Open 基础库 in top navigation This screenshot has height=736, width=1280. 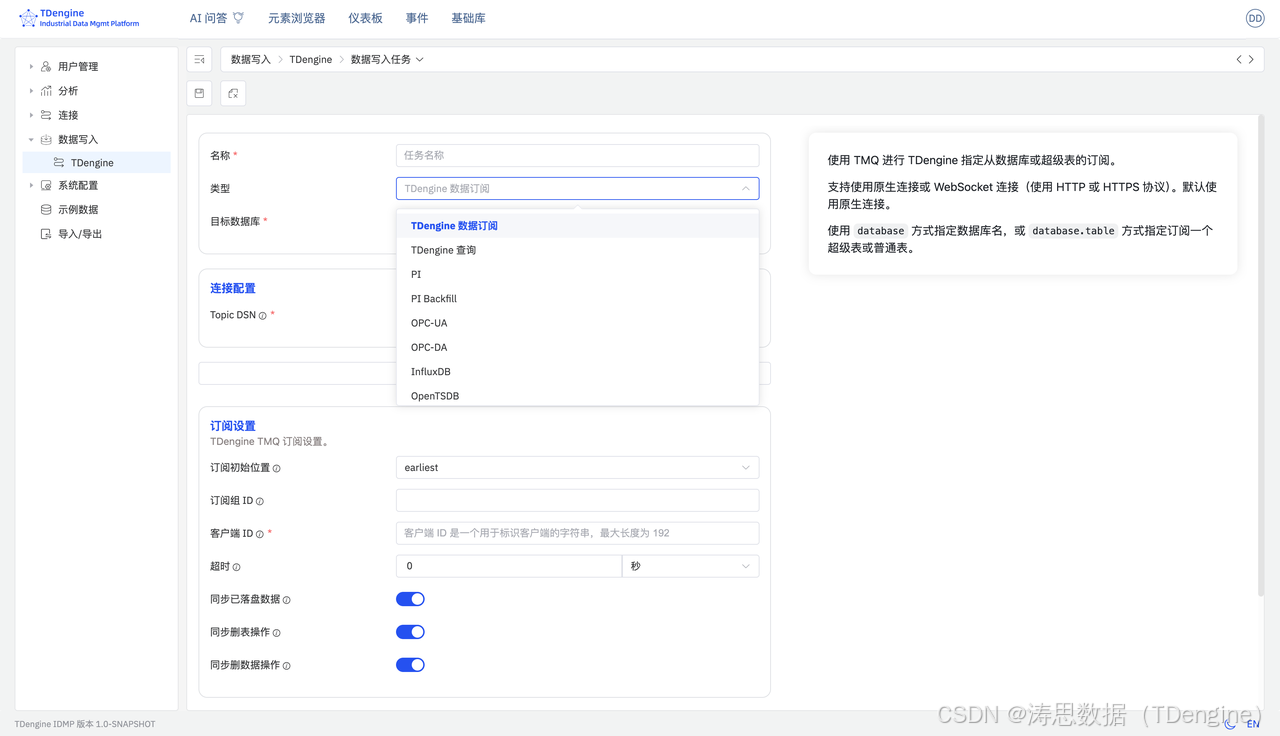[x=468, y=18]
